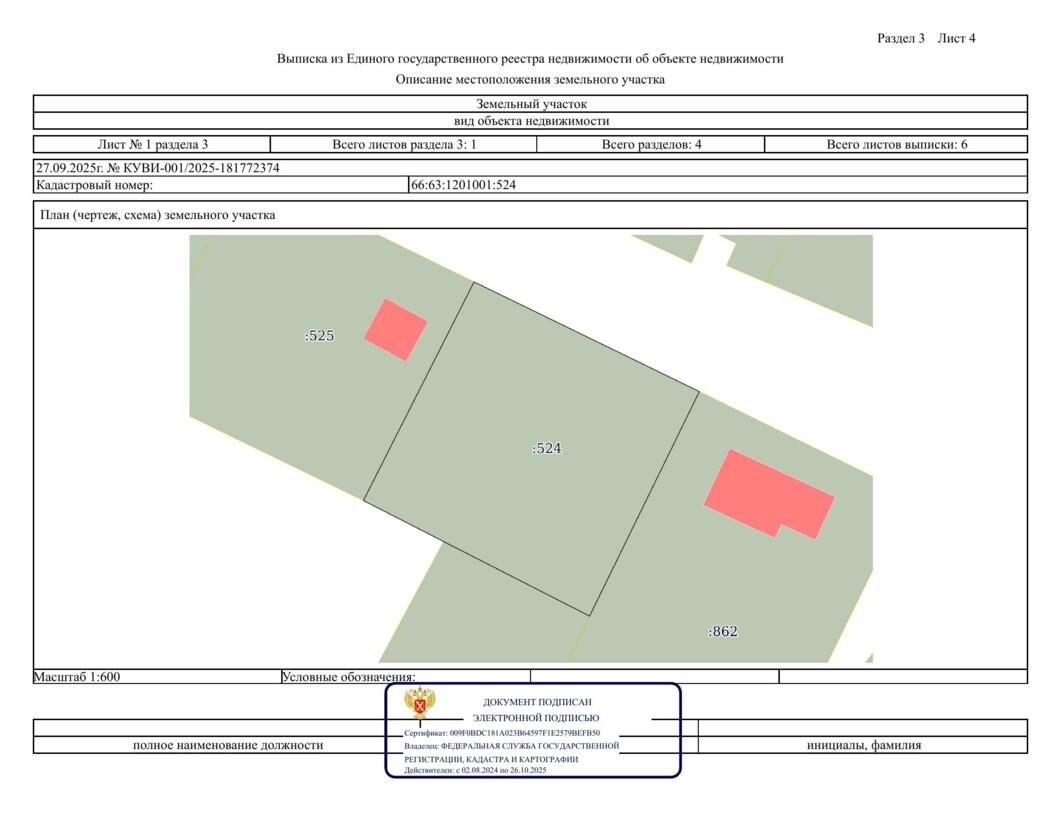Click the coat of arms emblem in signature stamp
Viewport: 1061px width, 820px height.
[419, 704]
